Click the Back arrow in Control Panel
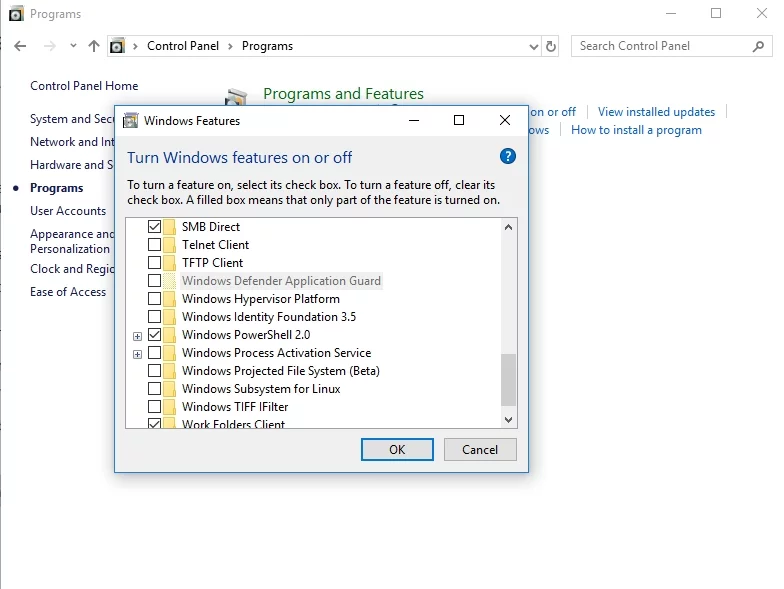The image size is (784, 589). (x=20, y=46)
